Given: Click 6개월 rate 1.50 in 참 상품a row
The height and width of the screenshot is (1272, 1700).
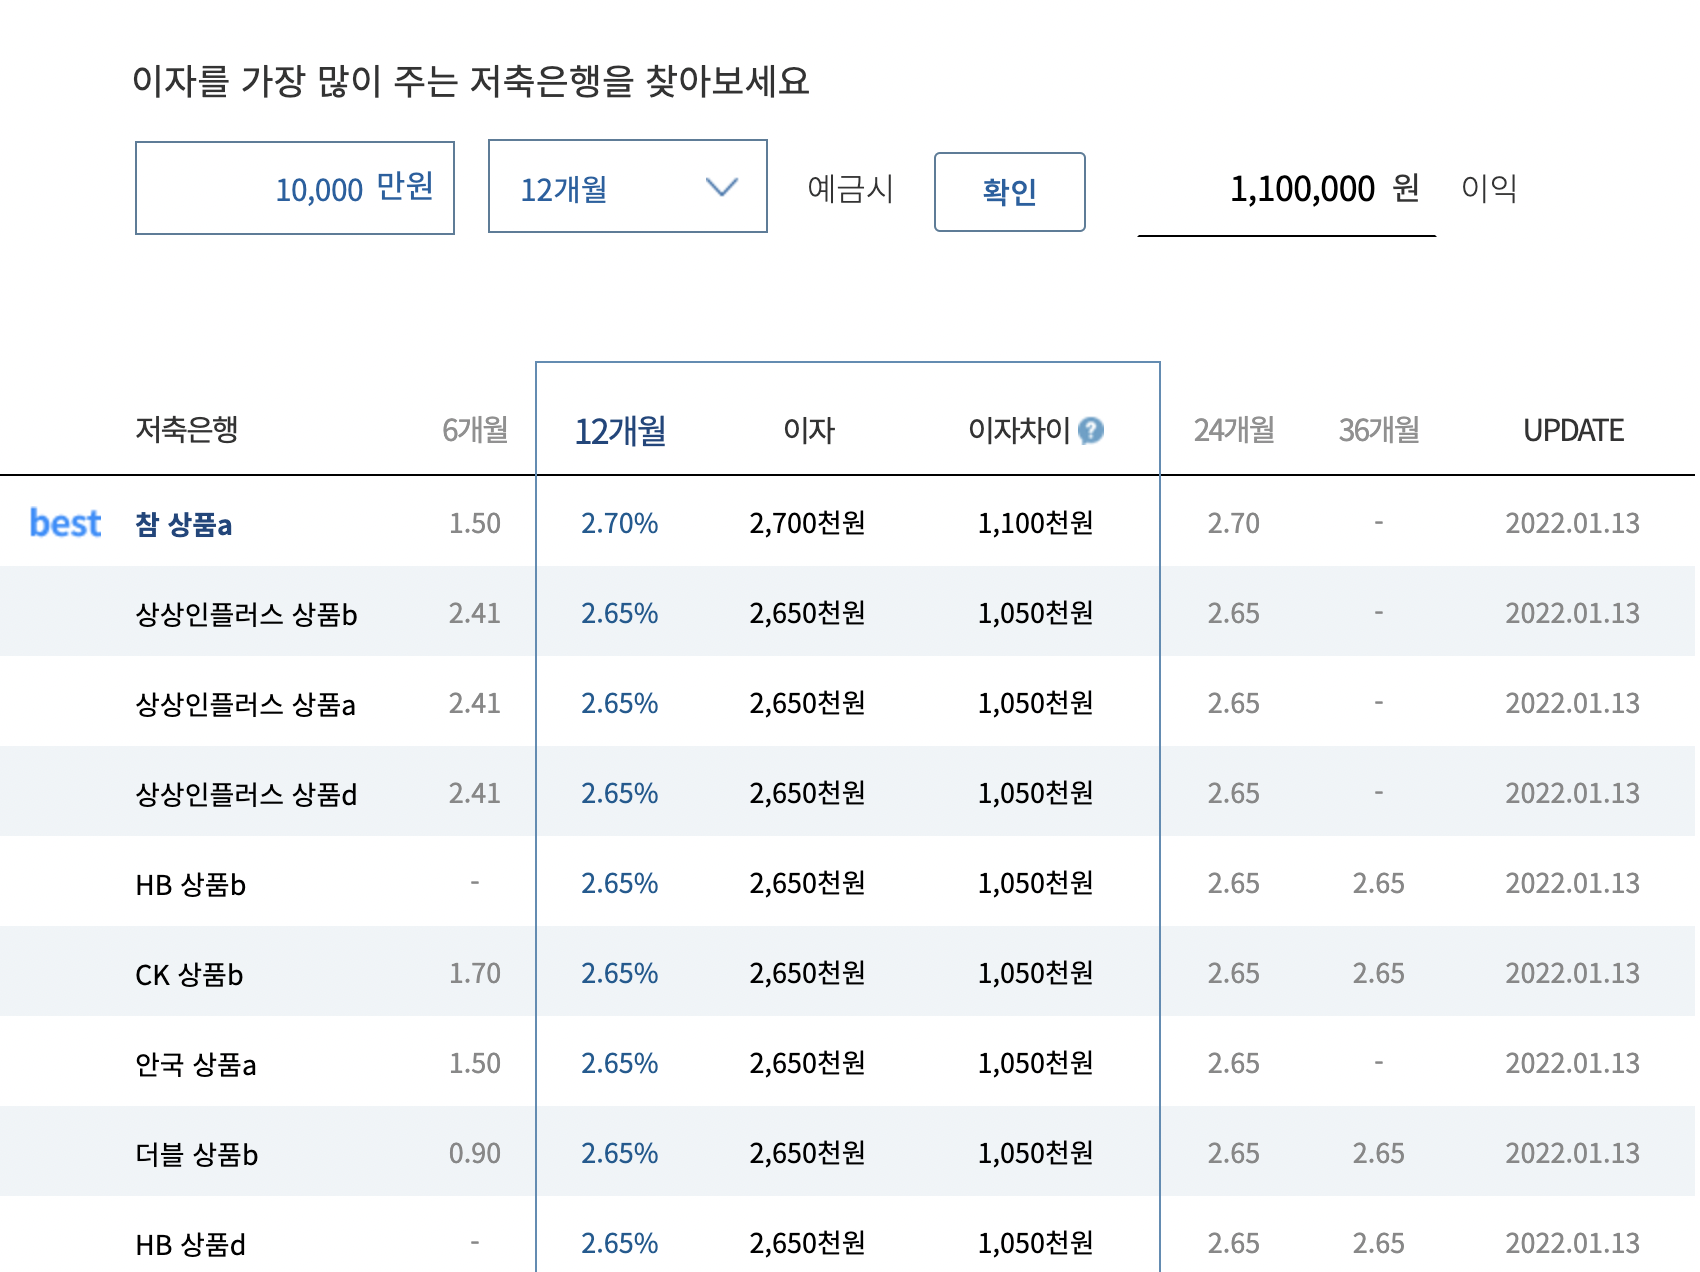Looking at the screenshot, I should pos(475,523).
